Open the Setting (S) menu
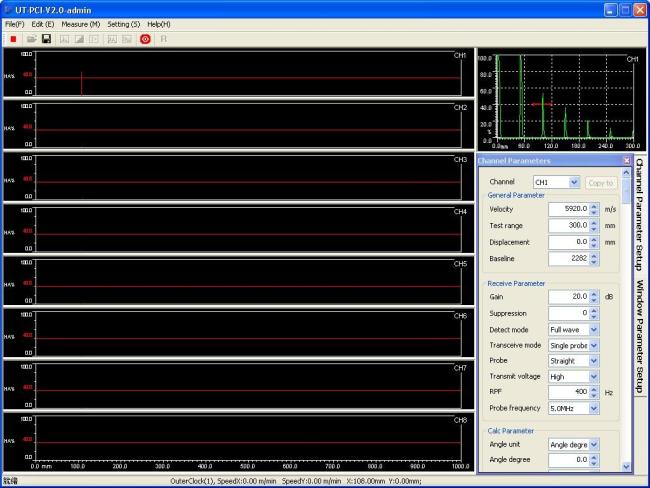This screenshot has height=488, width=650. tap(124, 23)
